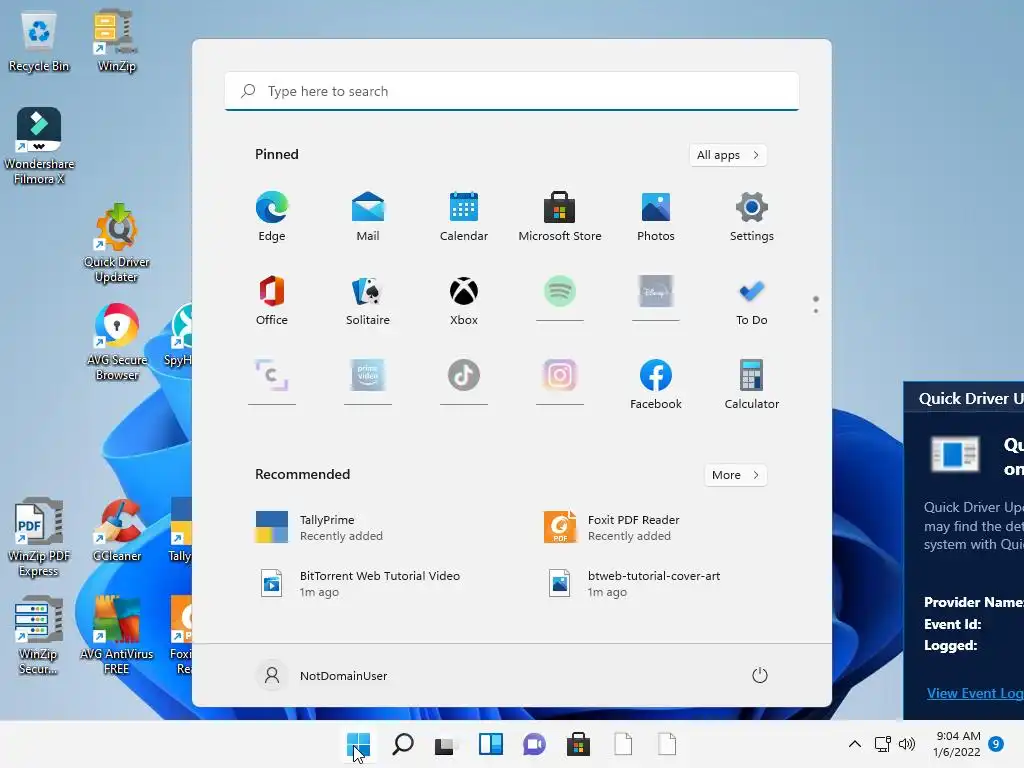The image size is (1024, 768).
Task: Open taskbar Search magnifier
Action: (x=403, y=744)
